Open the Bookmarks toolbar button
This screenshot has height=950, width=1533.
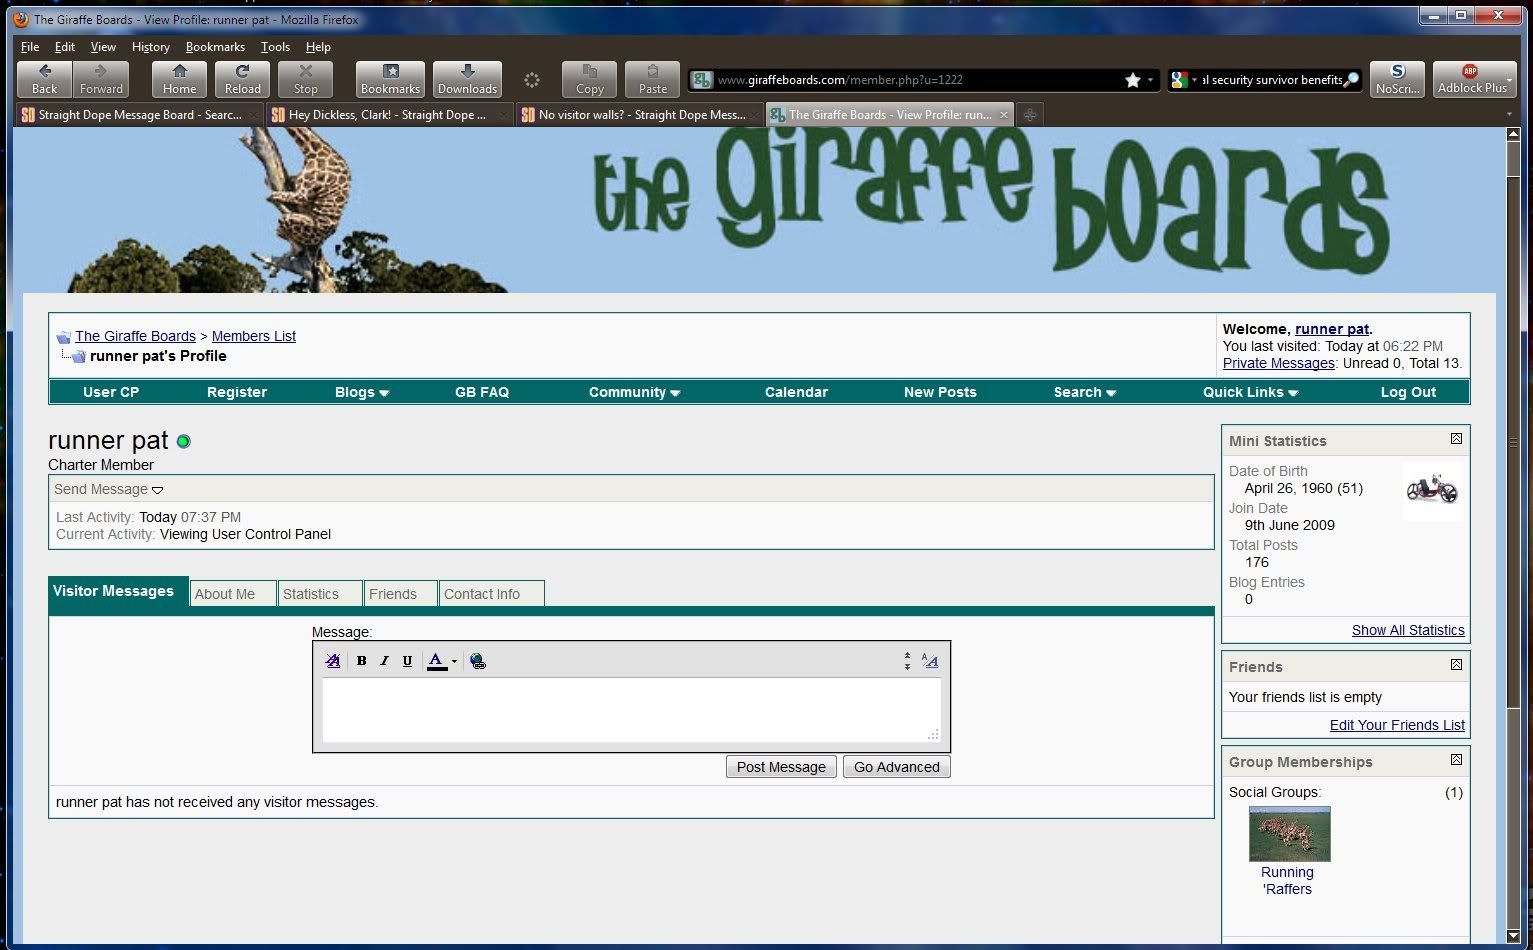point(390,79)
